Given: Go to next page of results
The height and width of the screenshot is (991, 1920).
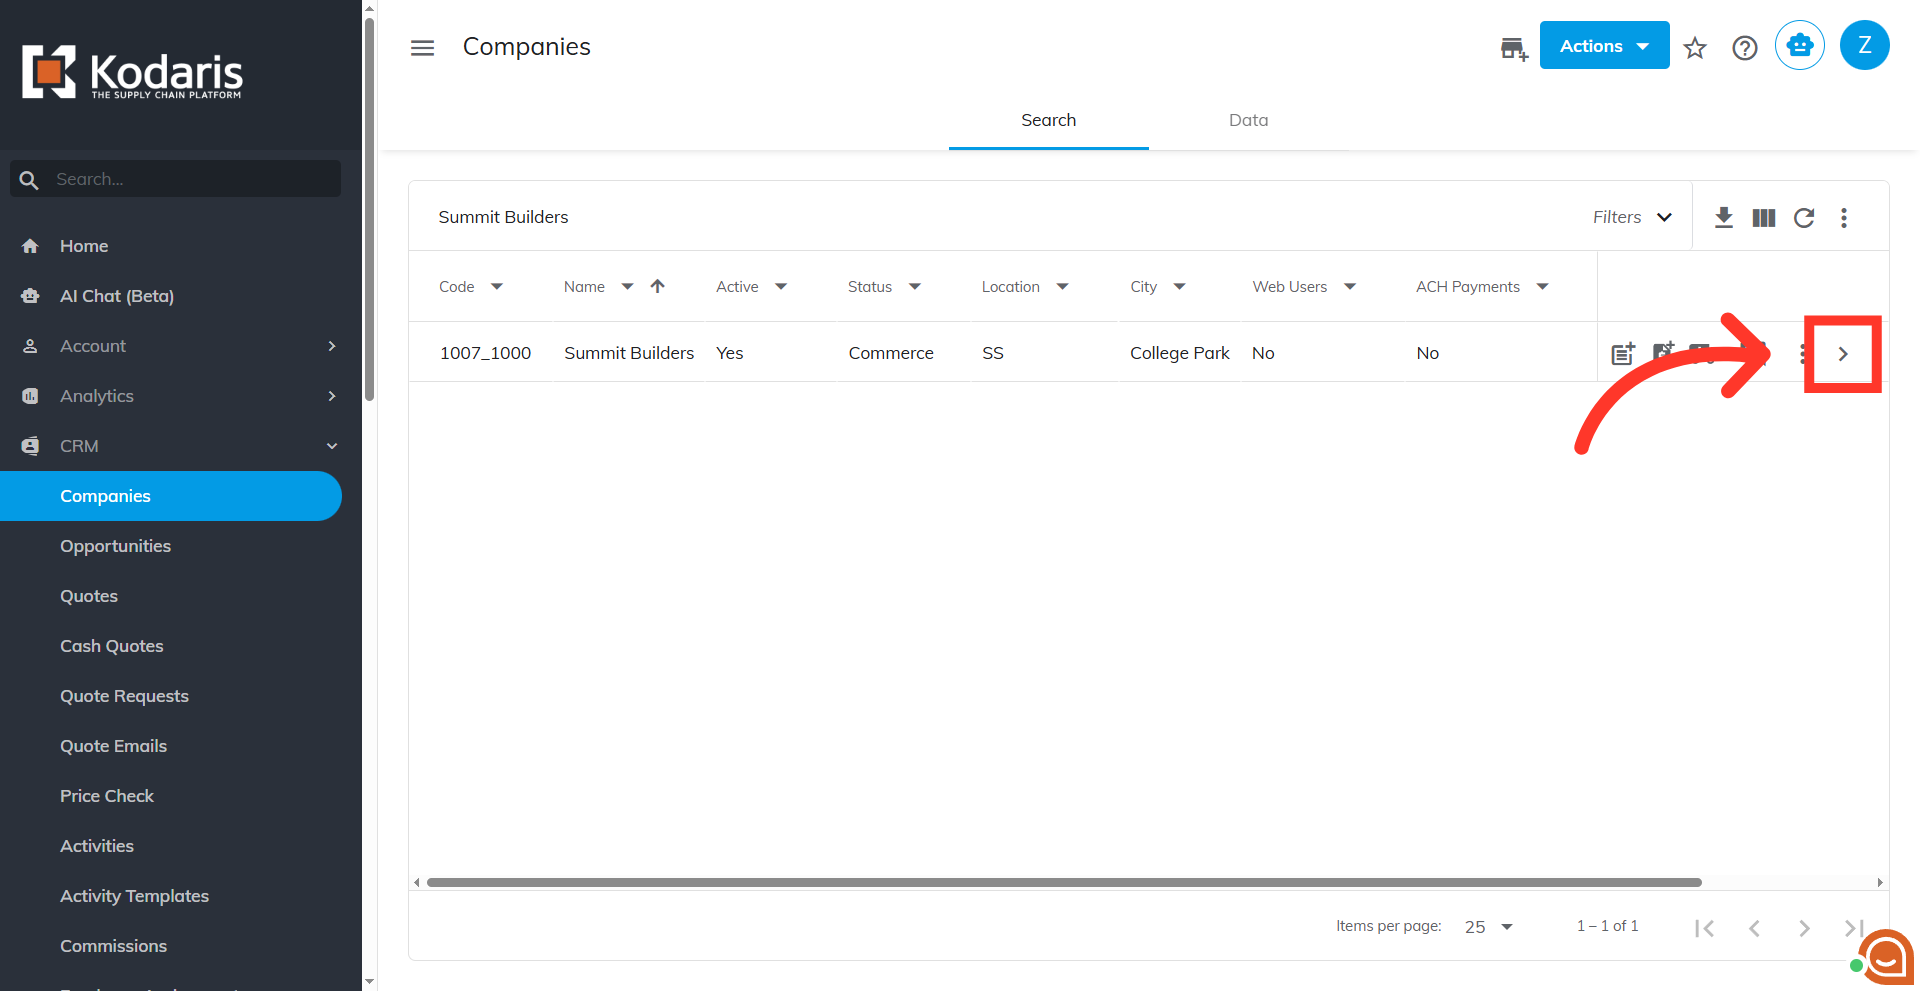Looking at the screenshot, I should pos(1804,928).
